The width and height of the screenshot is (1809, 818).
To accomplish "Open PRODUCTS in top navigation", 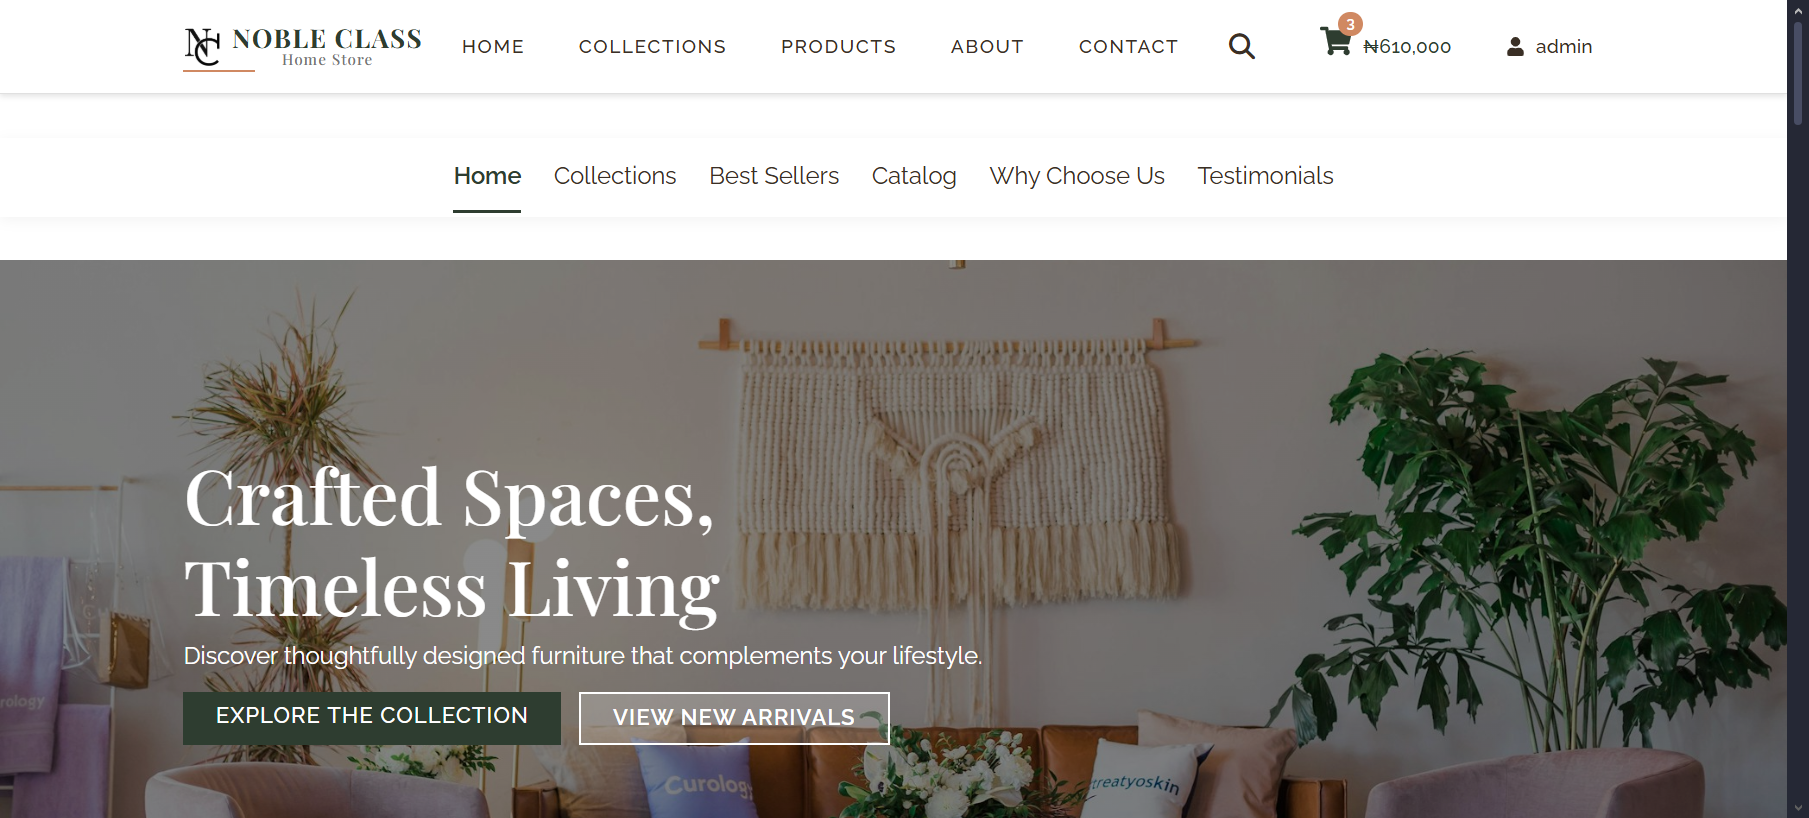I will tap(838, 47).
